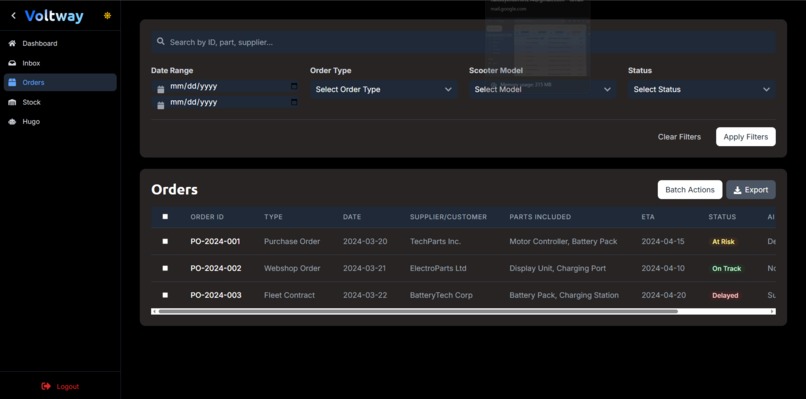Viewport: 806px width, 399px height.
Task: Expand the Select Status dropdown
Action: pyautogui.click(x=702, y=89)
